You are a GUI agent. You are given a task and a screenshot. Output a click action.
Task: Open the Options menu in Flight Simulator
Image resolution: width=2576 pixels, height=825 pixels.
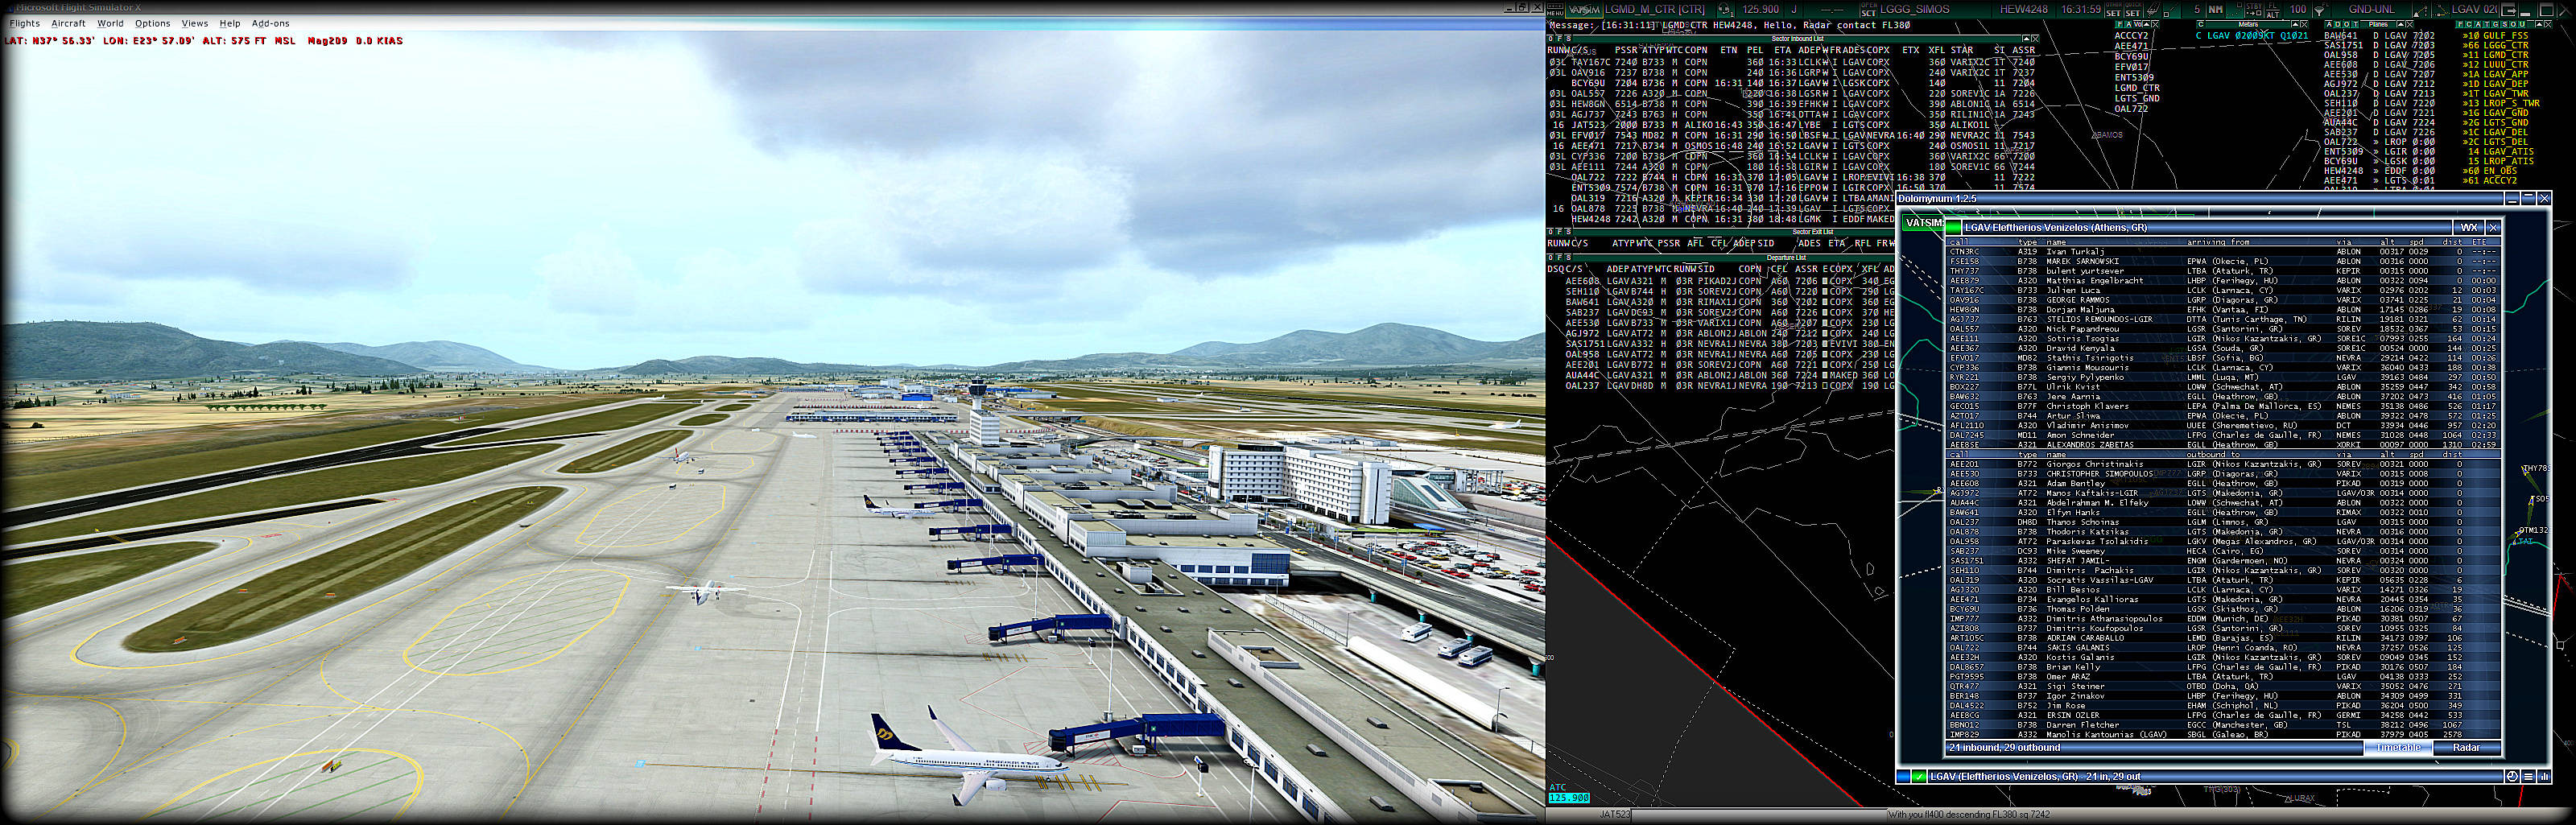[x=152, y=23]
